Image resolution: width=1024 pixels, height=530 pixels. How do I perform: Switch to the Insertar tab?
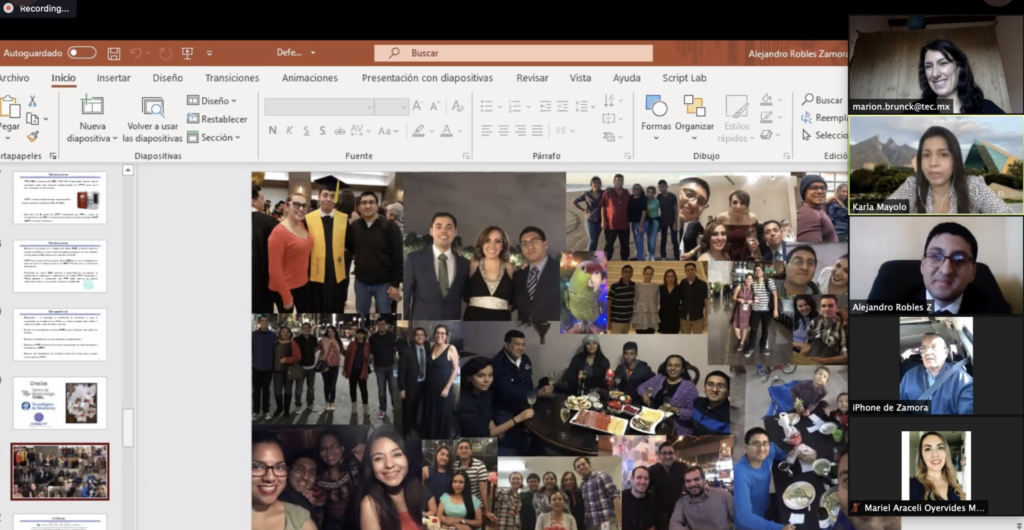pyautogui.click(x=114, y=78)
